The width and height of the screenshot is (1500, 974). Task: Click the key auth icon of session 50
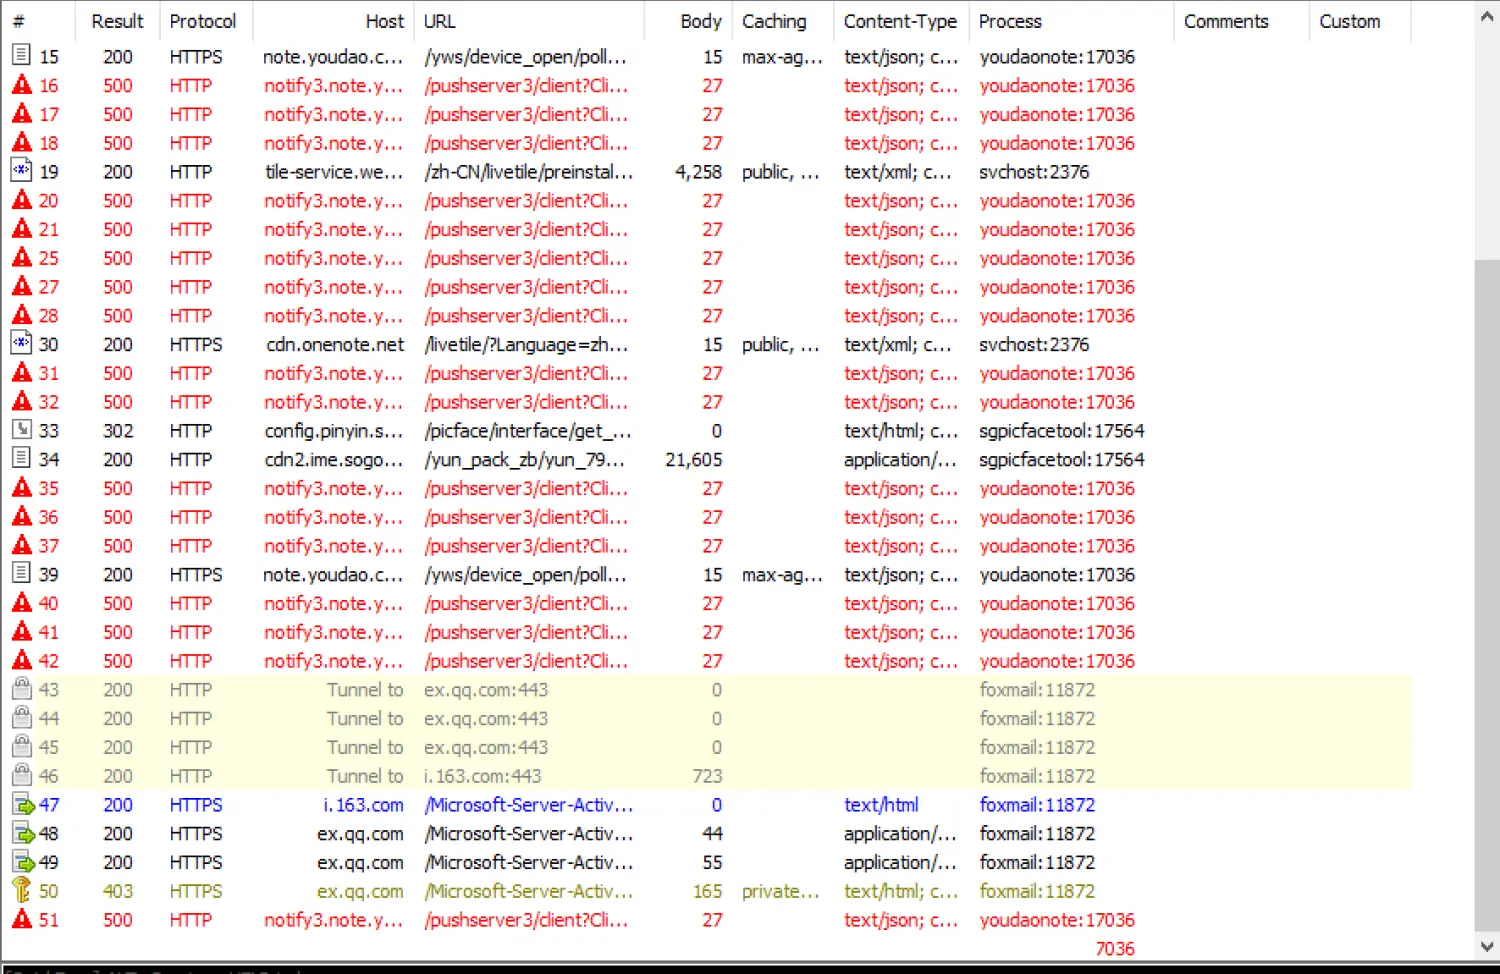pyautogui.click(x=21, y=890)
